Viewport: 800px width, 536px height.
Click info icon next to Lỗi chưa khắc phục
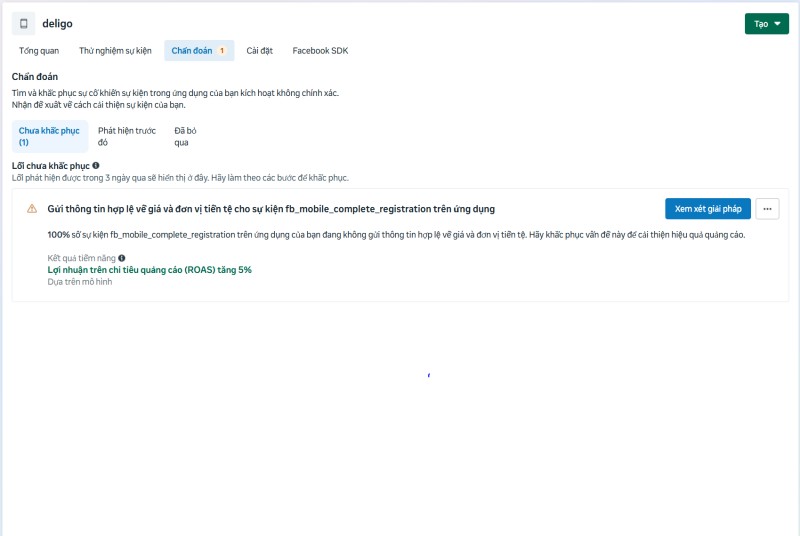click(x=96, y=165)
